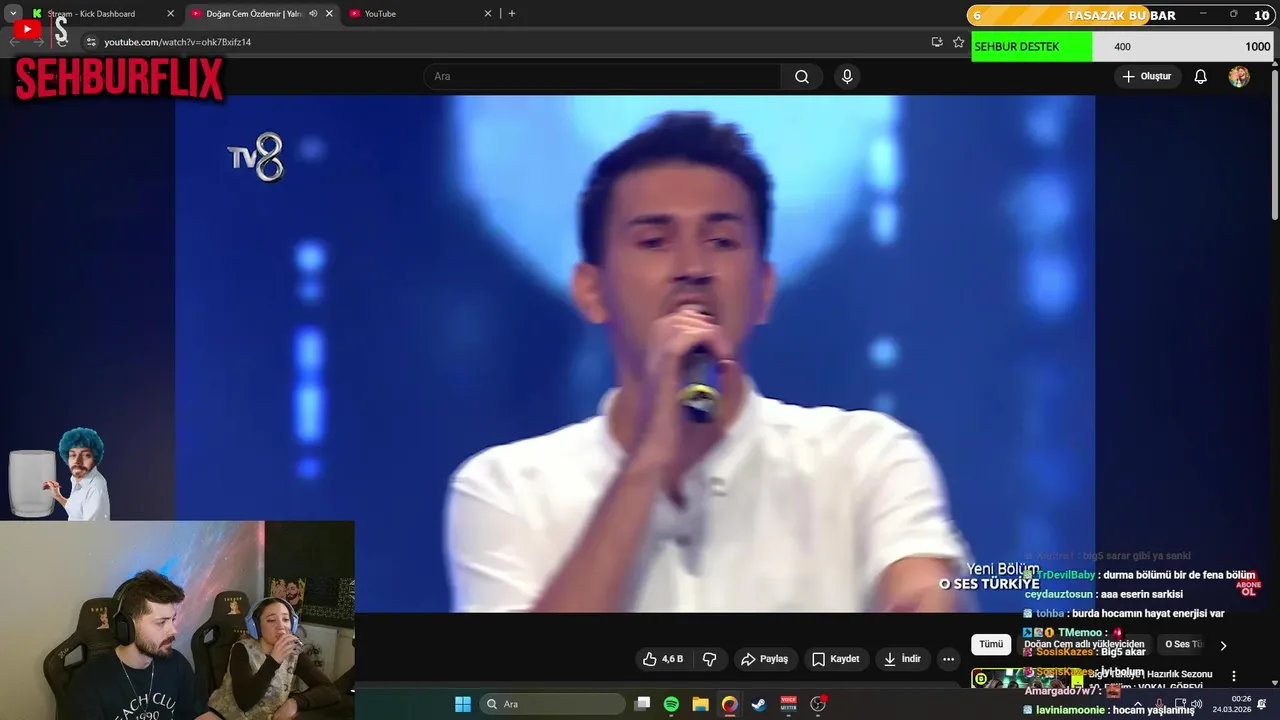Switch to the Chrome taskbar icon
Screen dimensions: 1280x720
pyautogui.click(x=730, y=704)
